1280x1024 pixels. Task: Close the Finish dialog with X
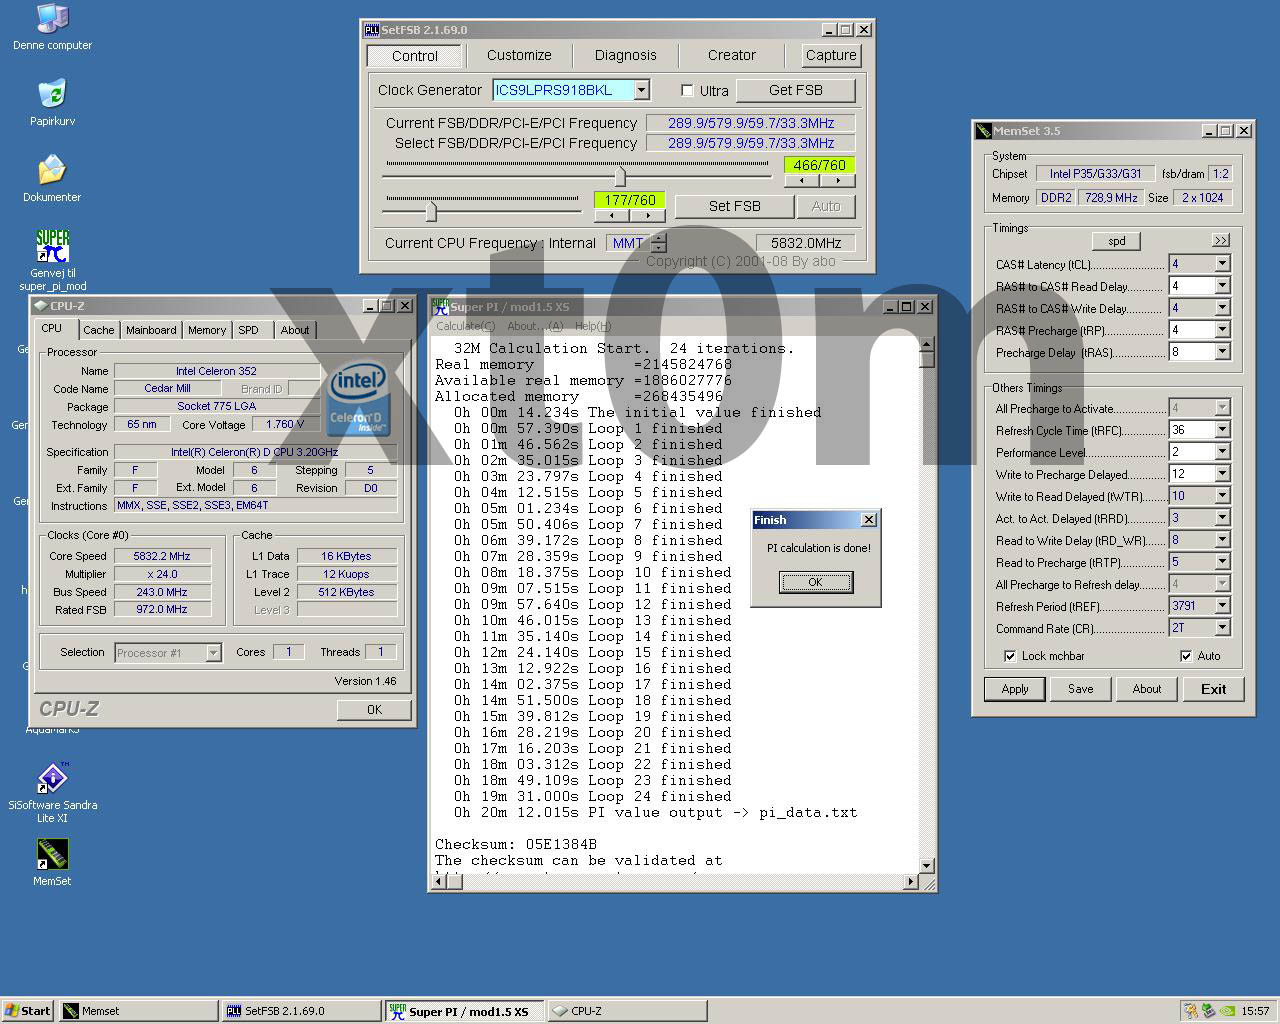coord(869,520)
